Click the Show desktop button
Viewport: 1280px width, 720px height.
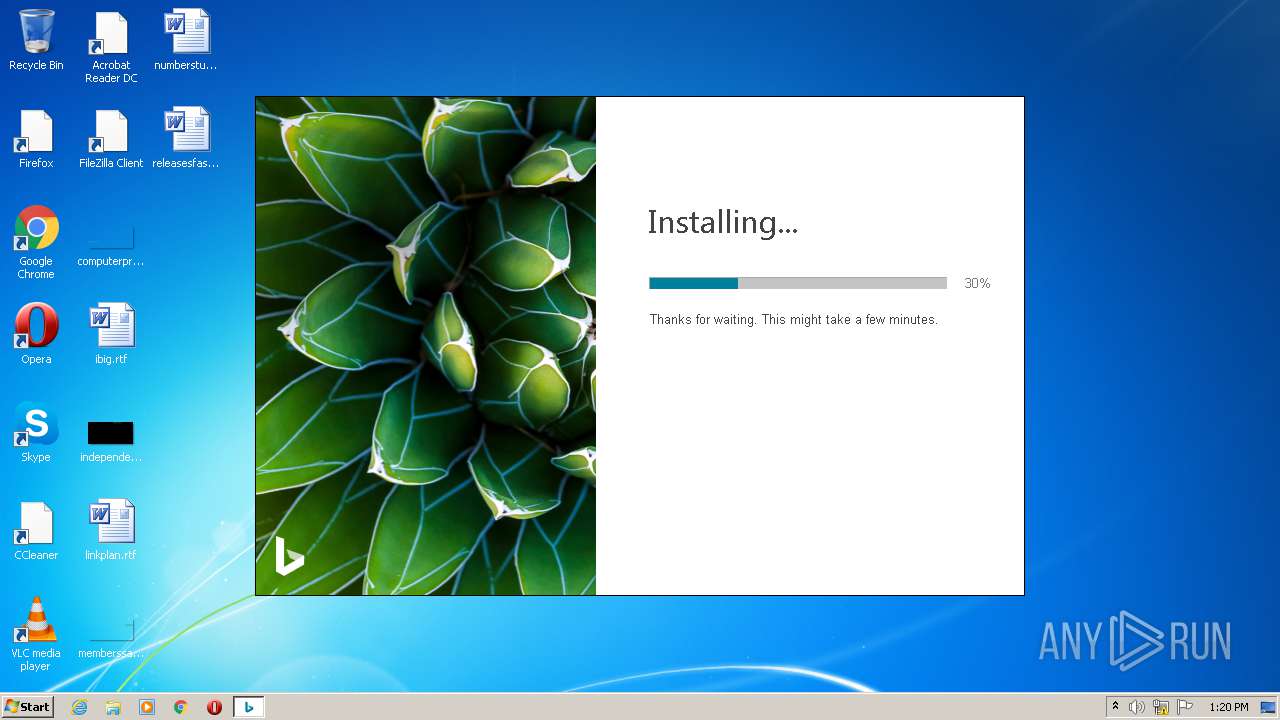coord(1270,707)
